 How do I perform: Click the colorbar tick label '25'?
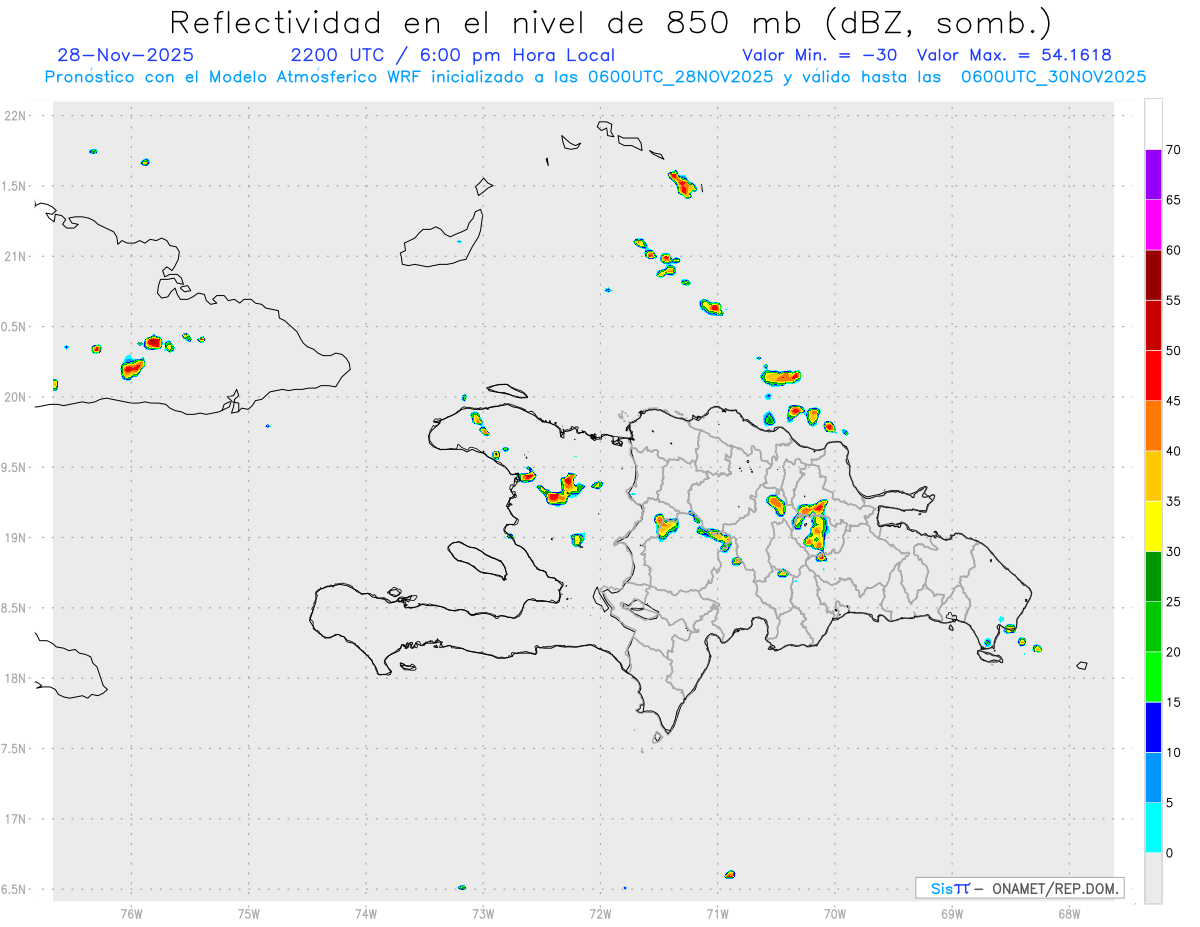[1173, 602]
